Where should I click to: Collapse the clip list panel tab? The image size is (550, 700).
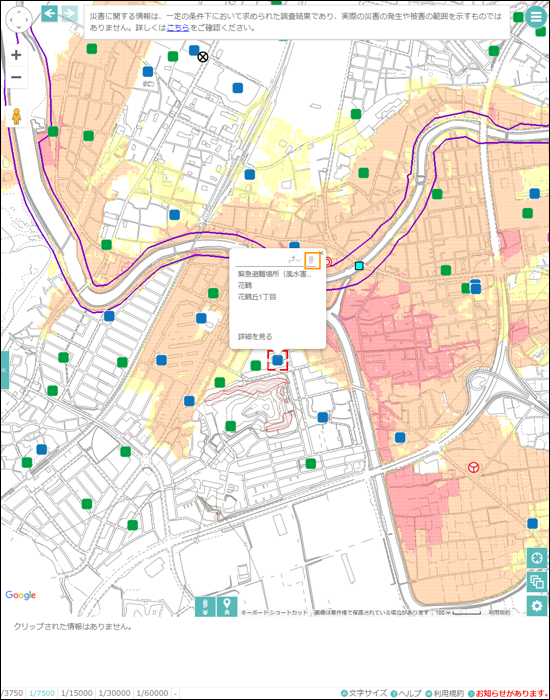click(x=205, y=607)
